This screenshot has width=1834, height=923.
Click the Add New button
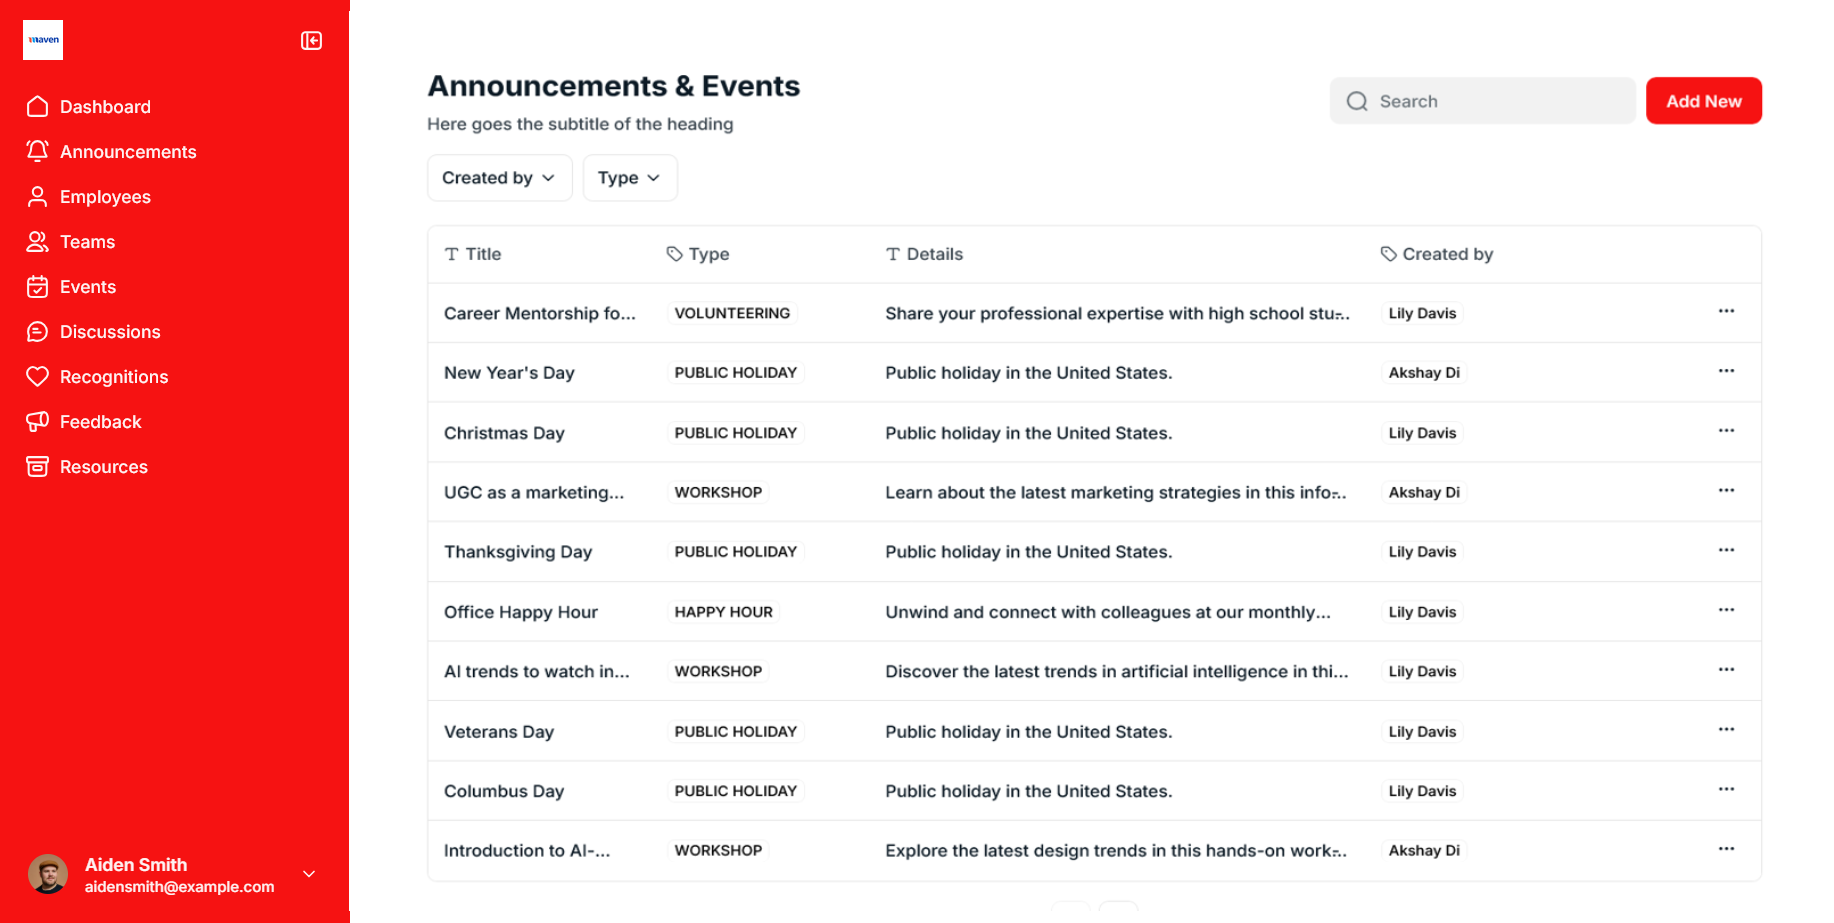[x=1703, y=101]
